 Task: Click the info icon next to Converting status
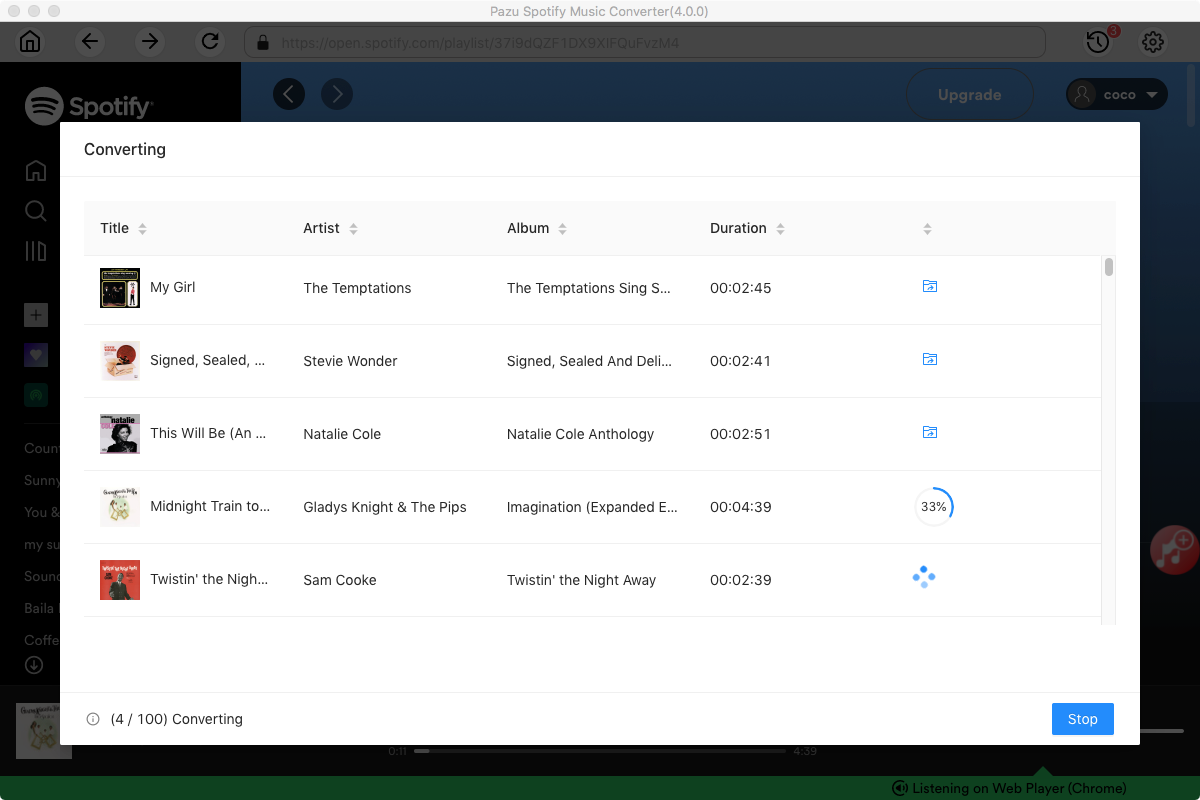pos(92,718)
